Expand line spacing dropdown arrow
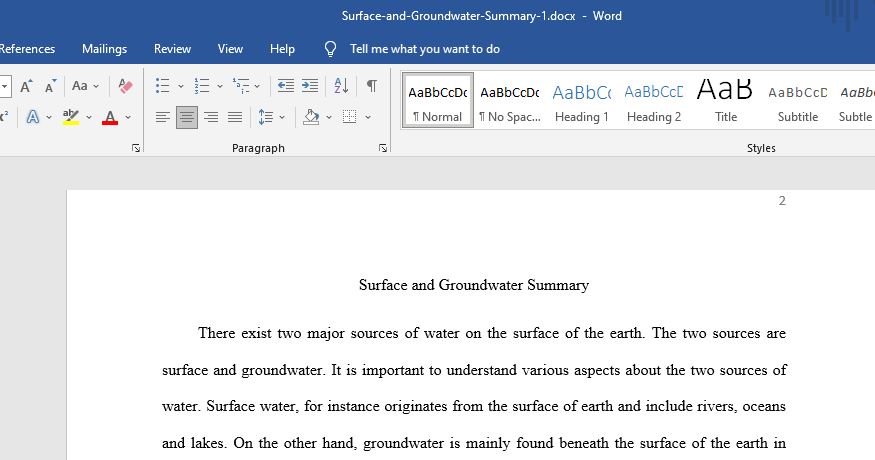The height and width of the screenshot is (460, 875). 282,117
